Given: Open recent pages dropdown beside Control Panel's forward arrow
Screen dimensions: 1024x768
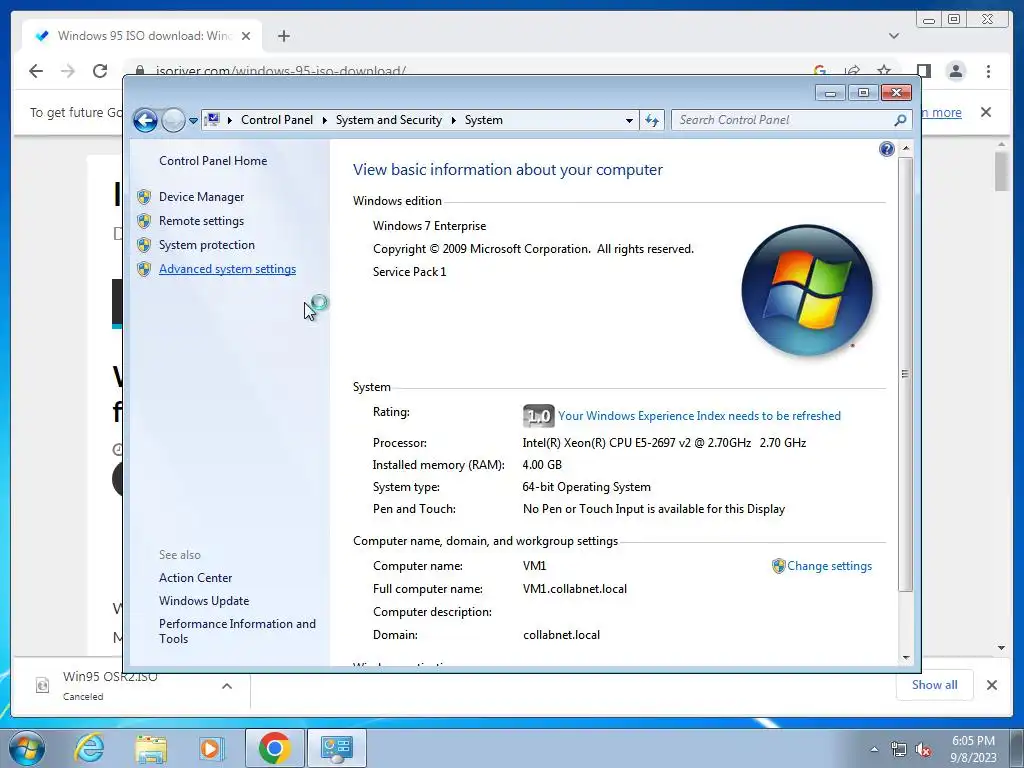Looking at the screenshot, I should [x=193, y=121].
